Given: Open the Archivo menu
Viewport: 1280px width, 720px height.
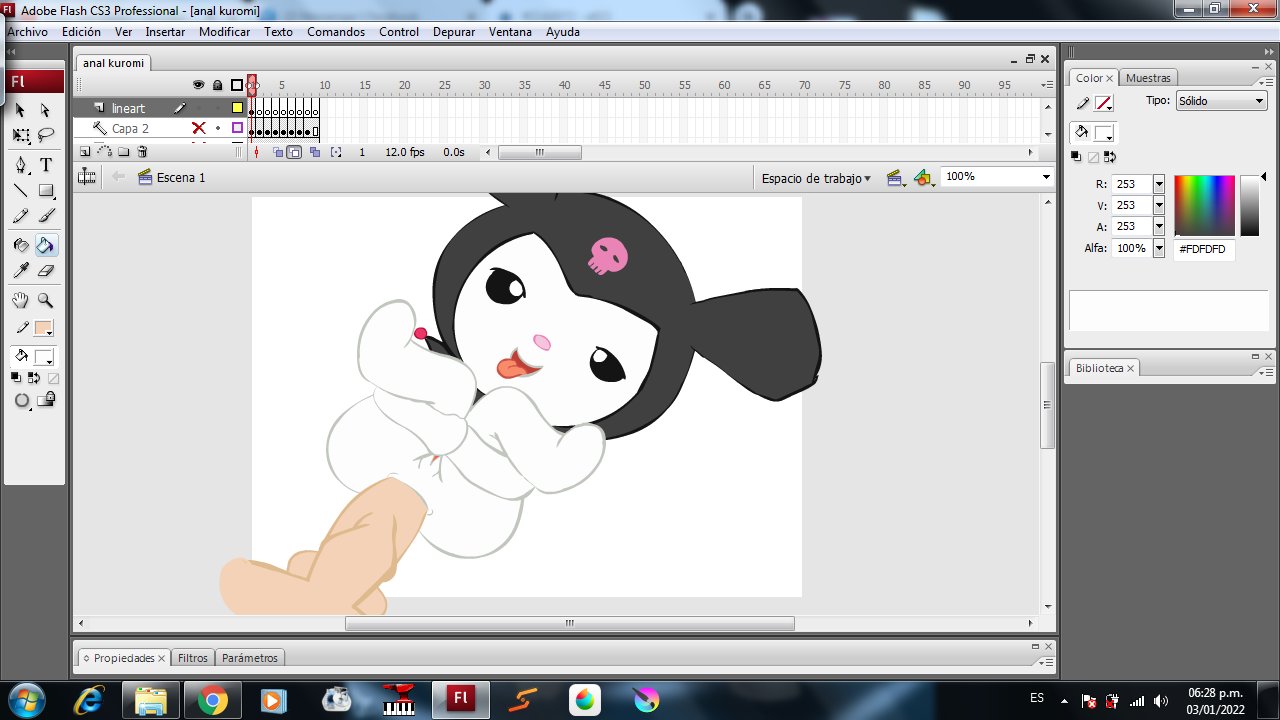Looking at the screenshot, I should pyautogui.click(x=27, y=32).
